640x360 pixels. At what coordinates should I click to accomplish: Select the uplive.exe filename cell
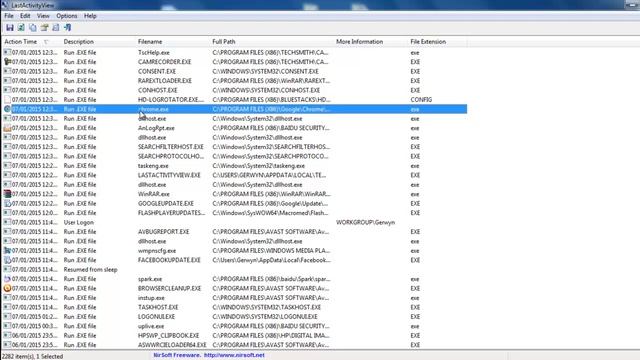point(151,326)
